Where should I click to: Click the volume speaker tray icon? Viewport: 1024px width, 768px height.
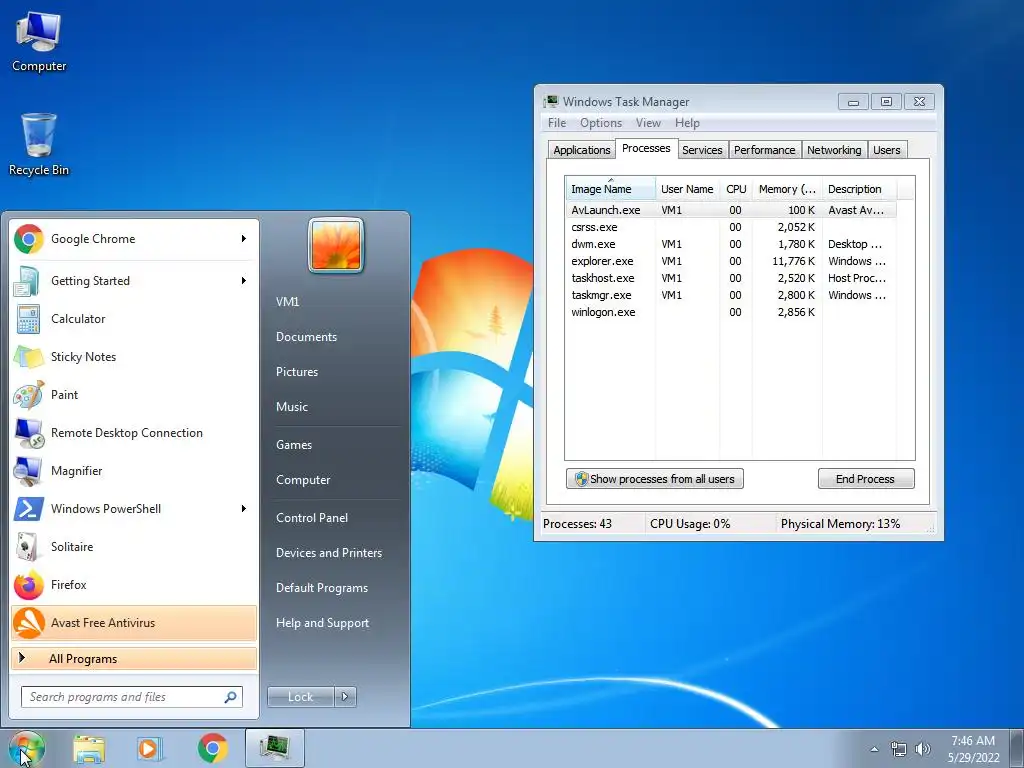point(923,749)
